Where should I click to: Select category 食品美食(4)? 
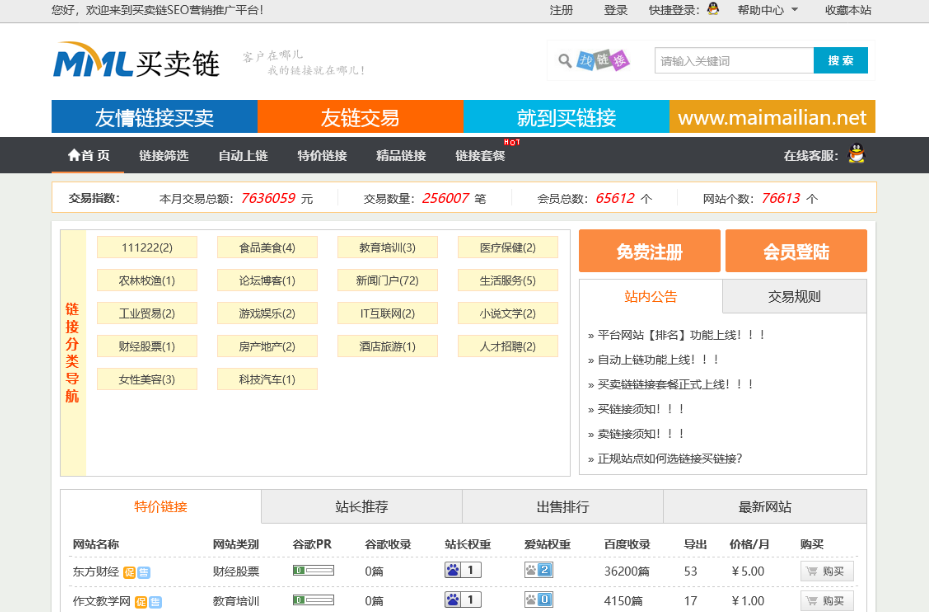coord(267,248)
